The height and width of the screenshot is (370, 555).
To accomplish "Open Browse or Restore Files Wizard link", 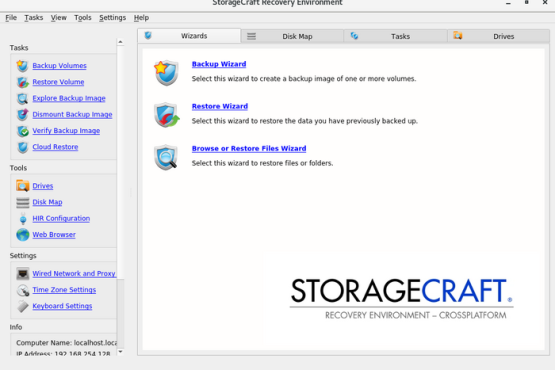I will [249, 148].
